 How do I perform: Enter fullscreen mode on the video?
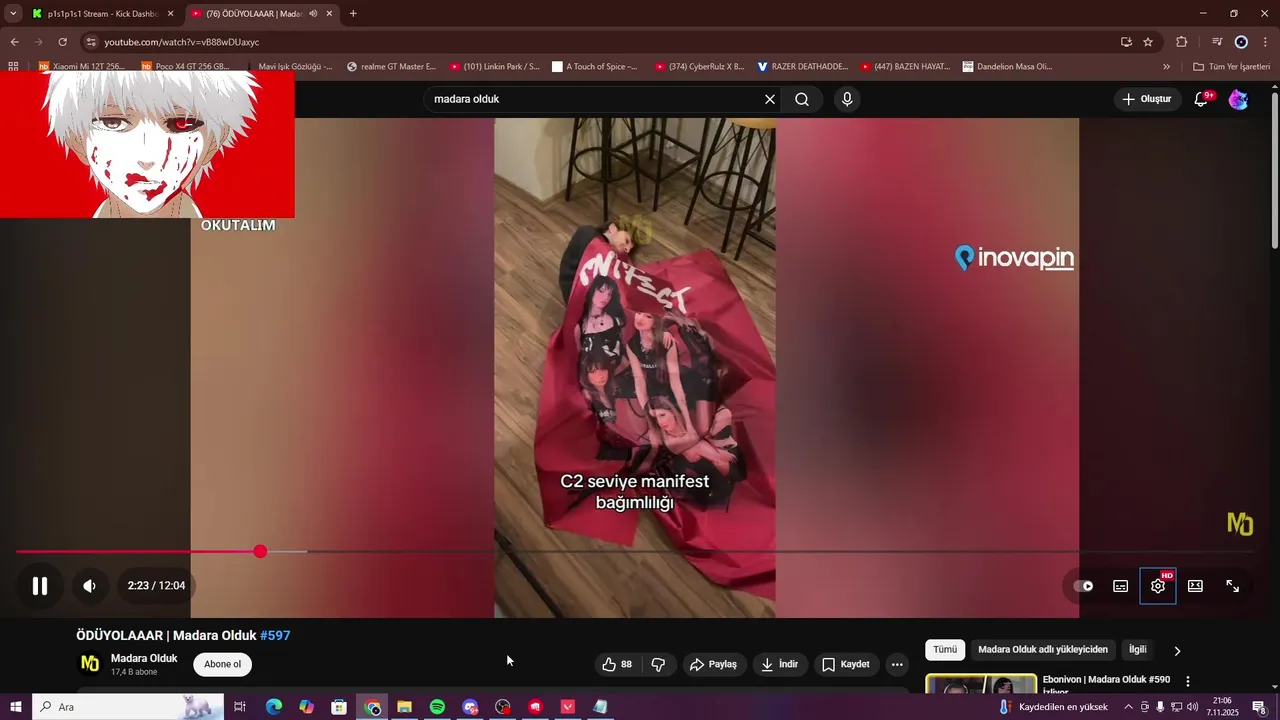pos(1233,586)
